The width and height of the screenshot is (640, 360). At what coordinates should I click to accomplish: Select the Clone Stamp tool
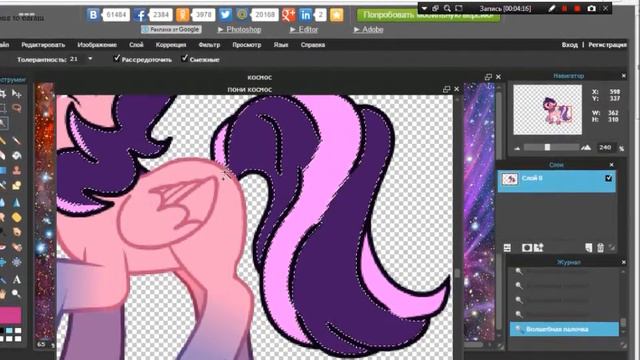(x=16, y=171)
